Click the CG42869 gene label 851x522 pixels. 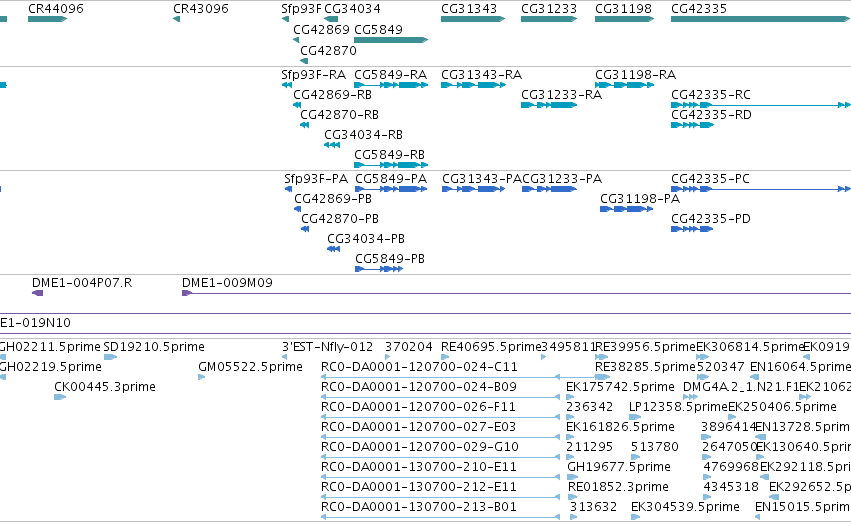[x=321, y=30]
